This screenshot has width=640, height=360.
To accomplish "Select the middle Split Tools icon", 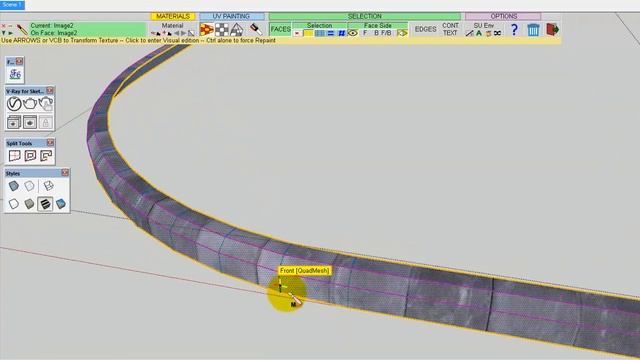I will [30, 156].
